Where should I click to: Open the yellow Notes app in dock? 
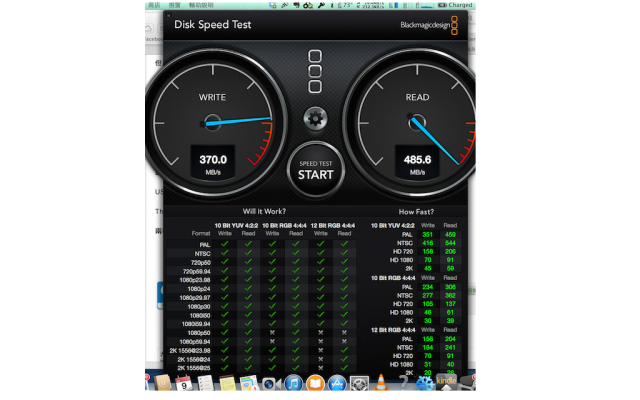click(x=227, y=383)
